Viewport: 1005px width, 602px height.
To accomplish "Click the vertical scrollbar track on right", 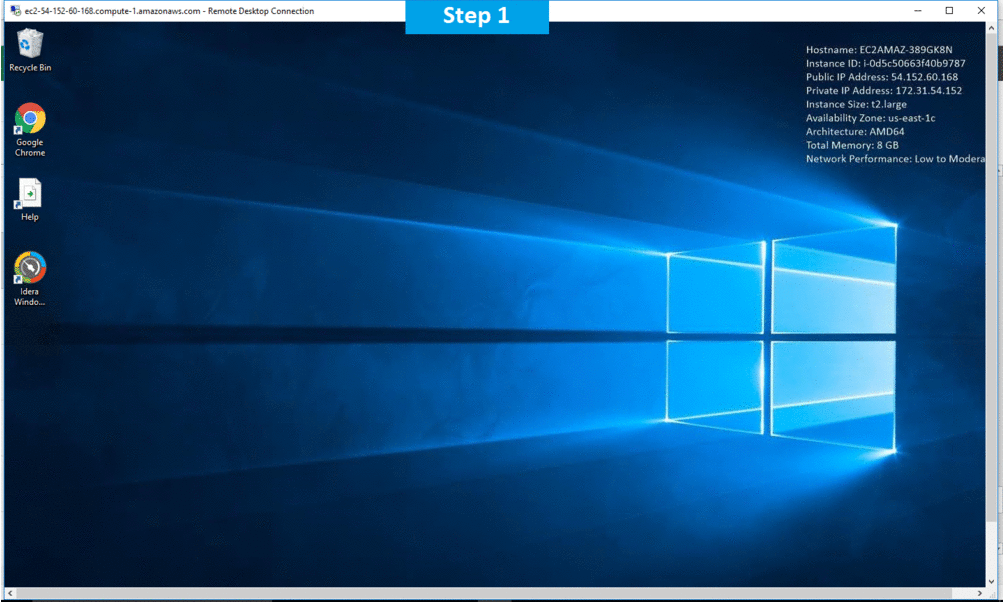I will 992,300.
